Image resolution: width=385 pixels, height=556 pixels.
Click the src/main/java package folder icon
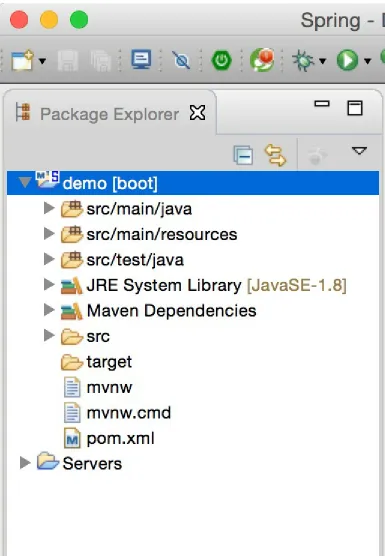tap(72, 209)
